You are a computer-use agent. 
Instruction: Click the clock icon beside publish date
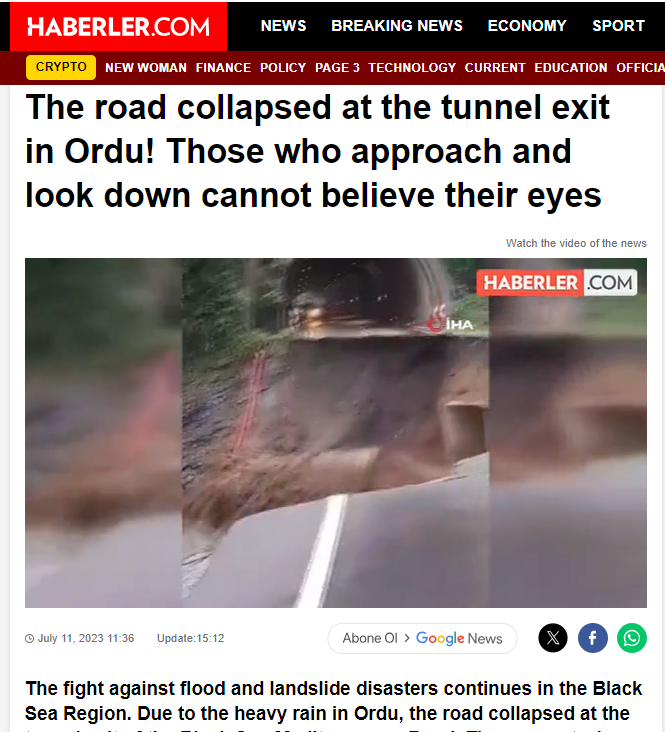coord(29,638)
